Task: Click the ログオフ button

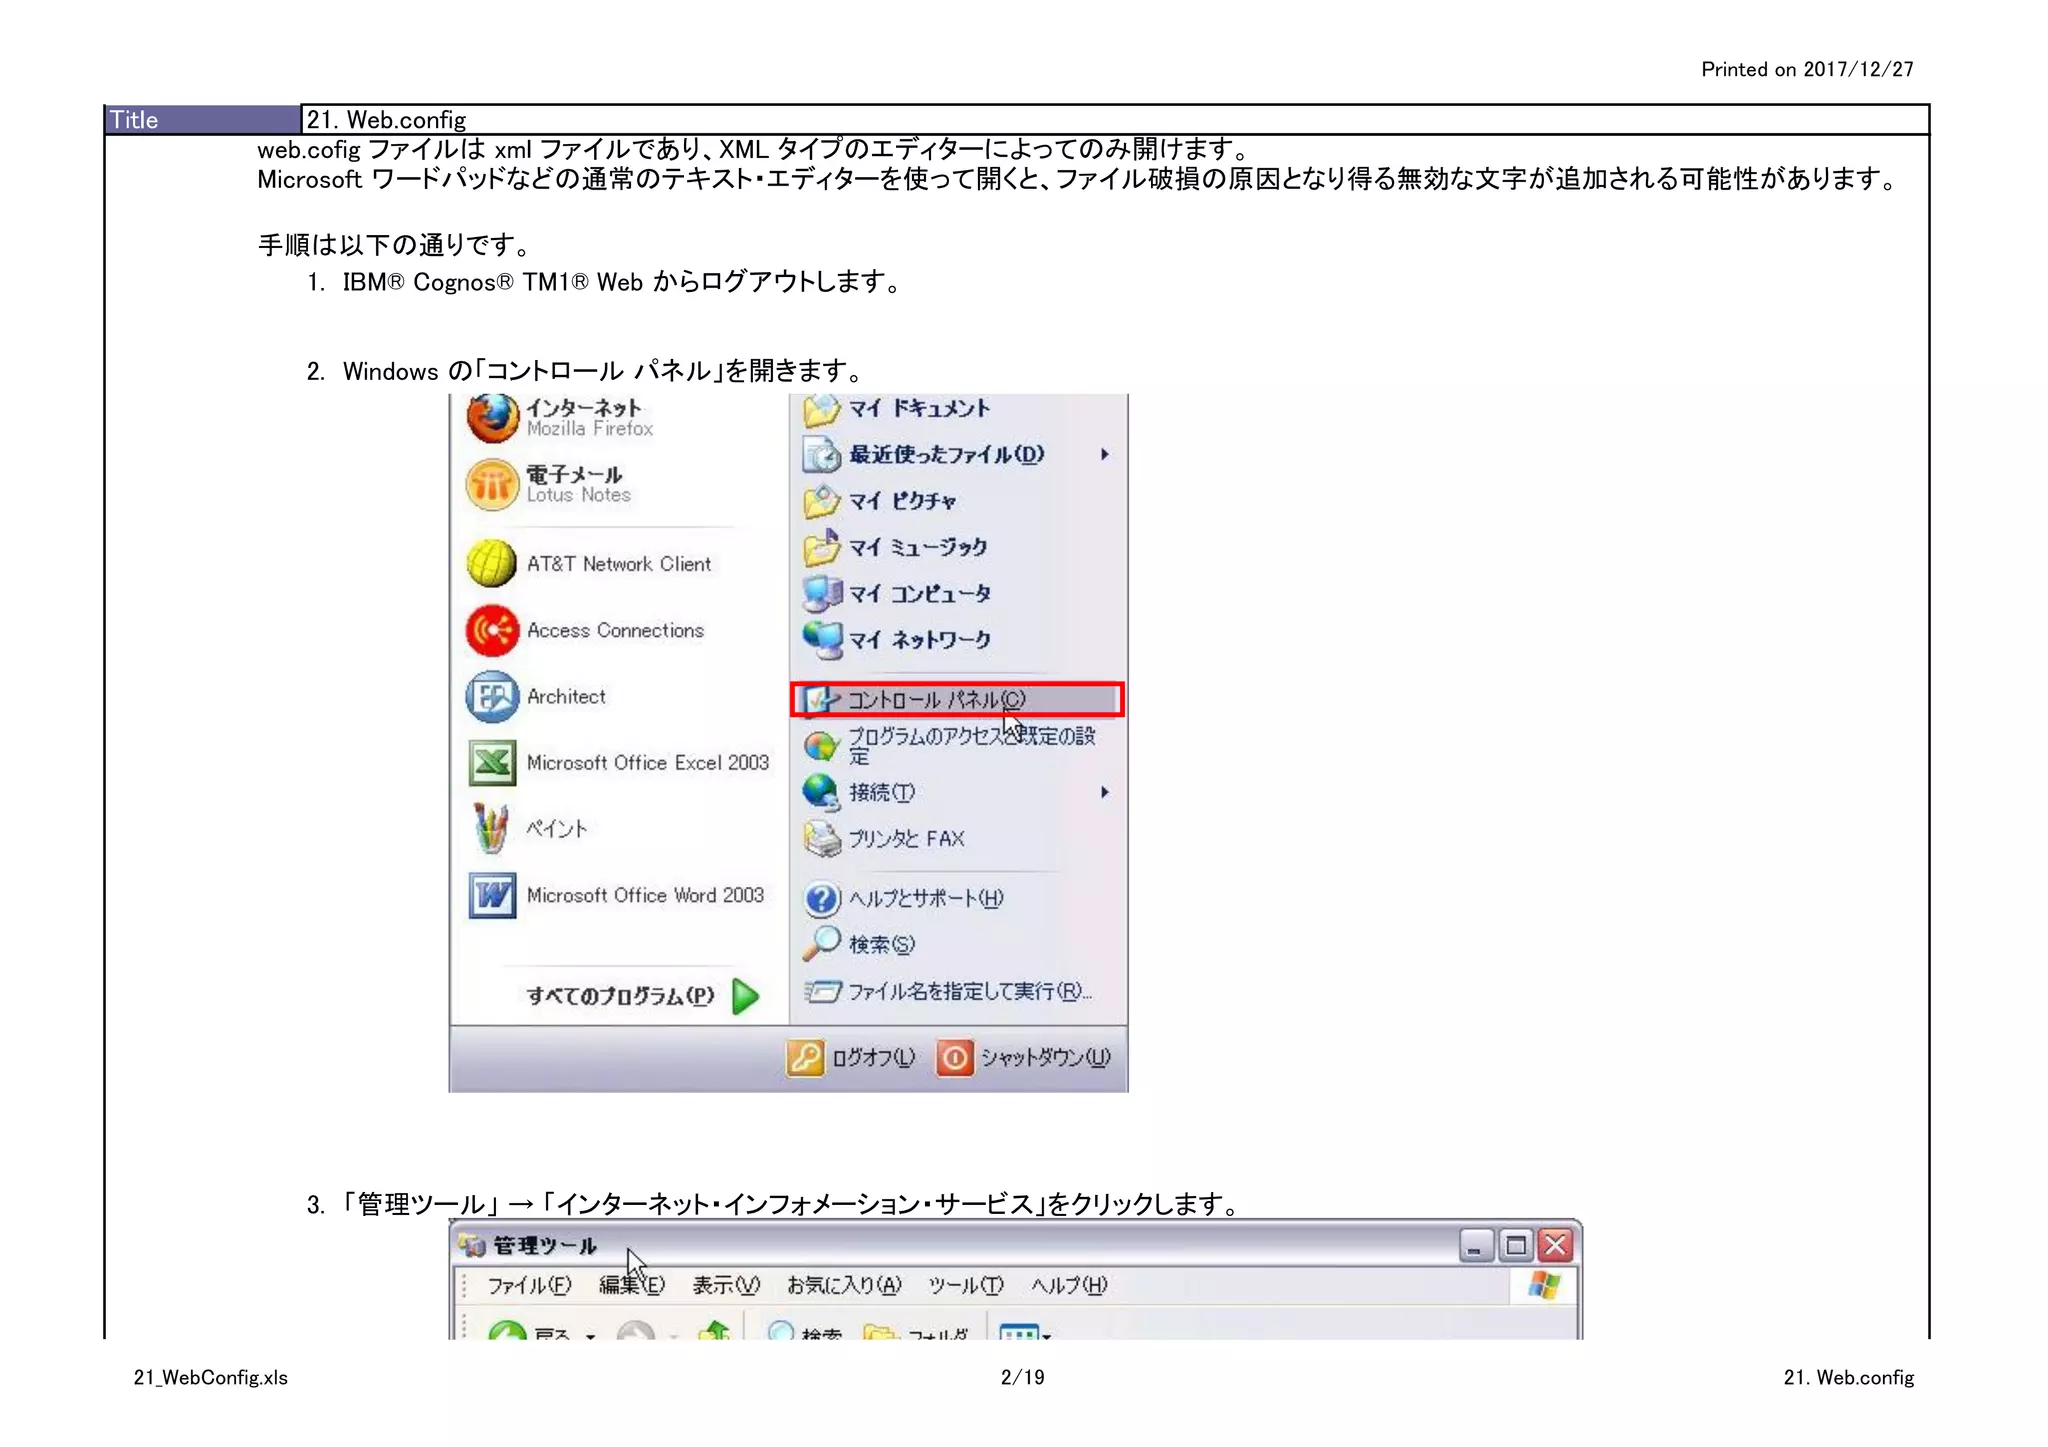Action: tap(852, 1058)
